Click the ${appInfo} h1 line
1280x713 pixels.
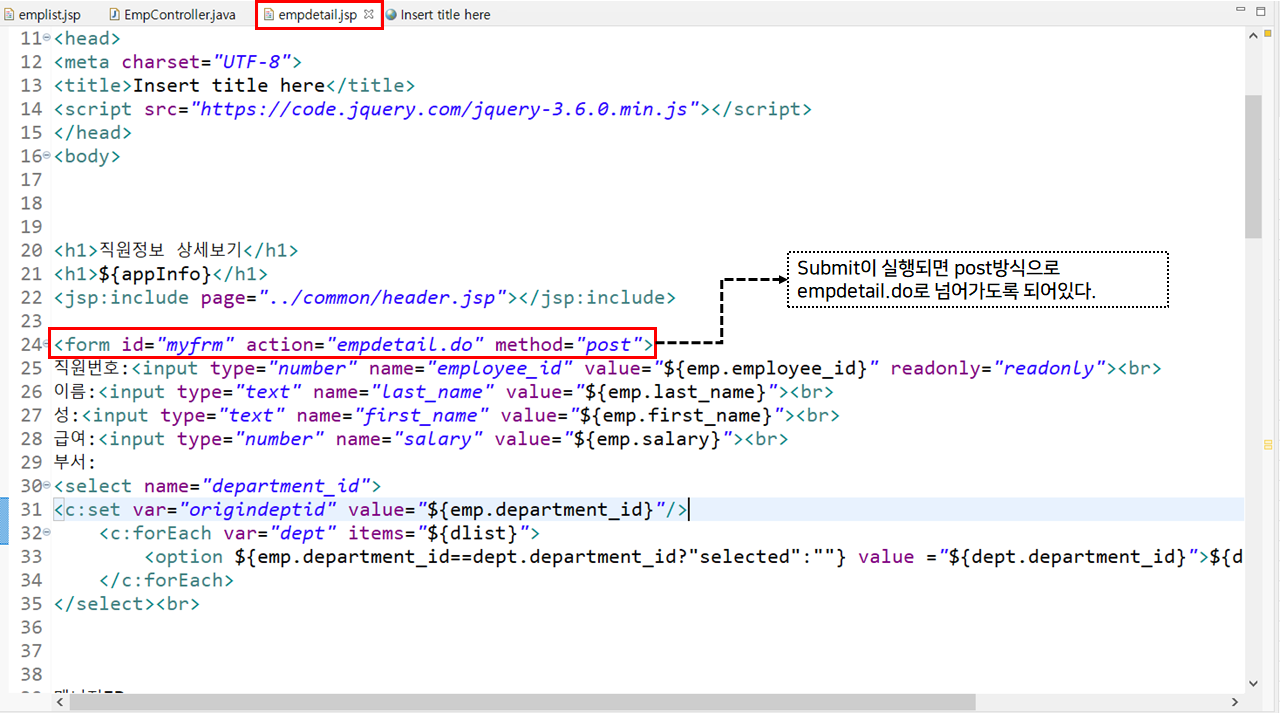160,274
